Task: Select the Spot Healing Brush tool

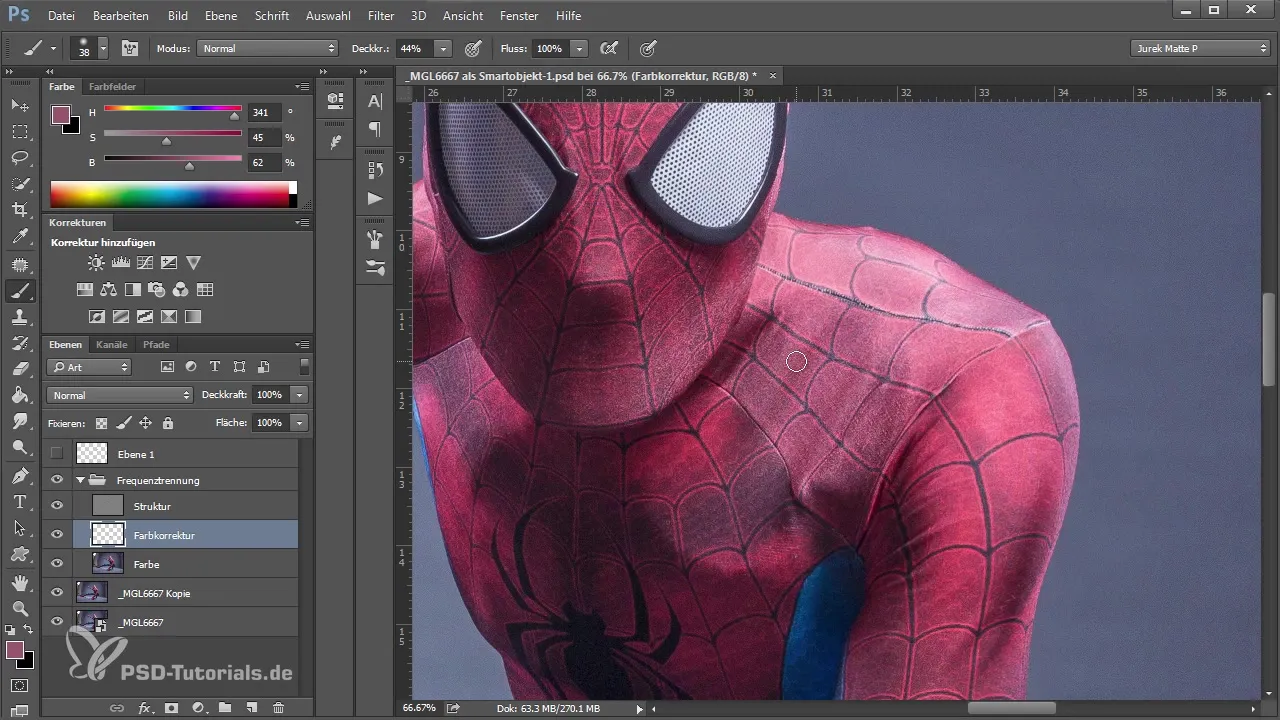Action: click(x=19, y=265)
